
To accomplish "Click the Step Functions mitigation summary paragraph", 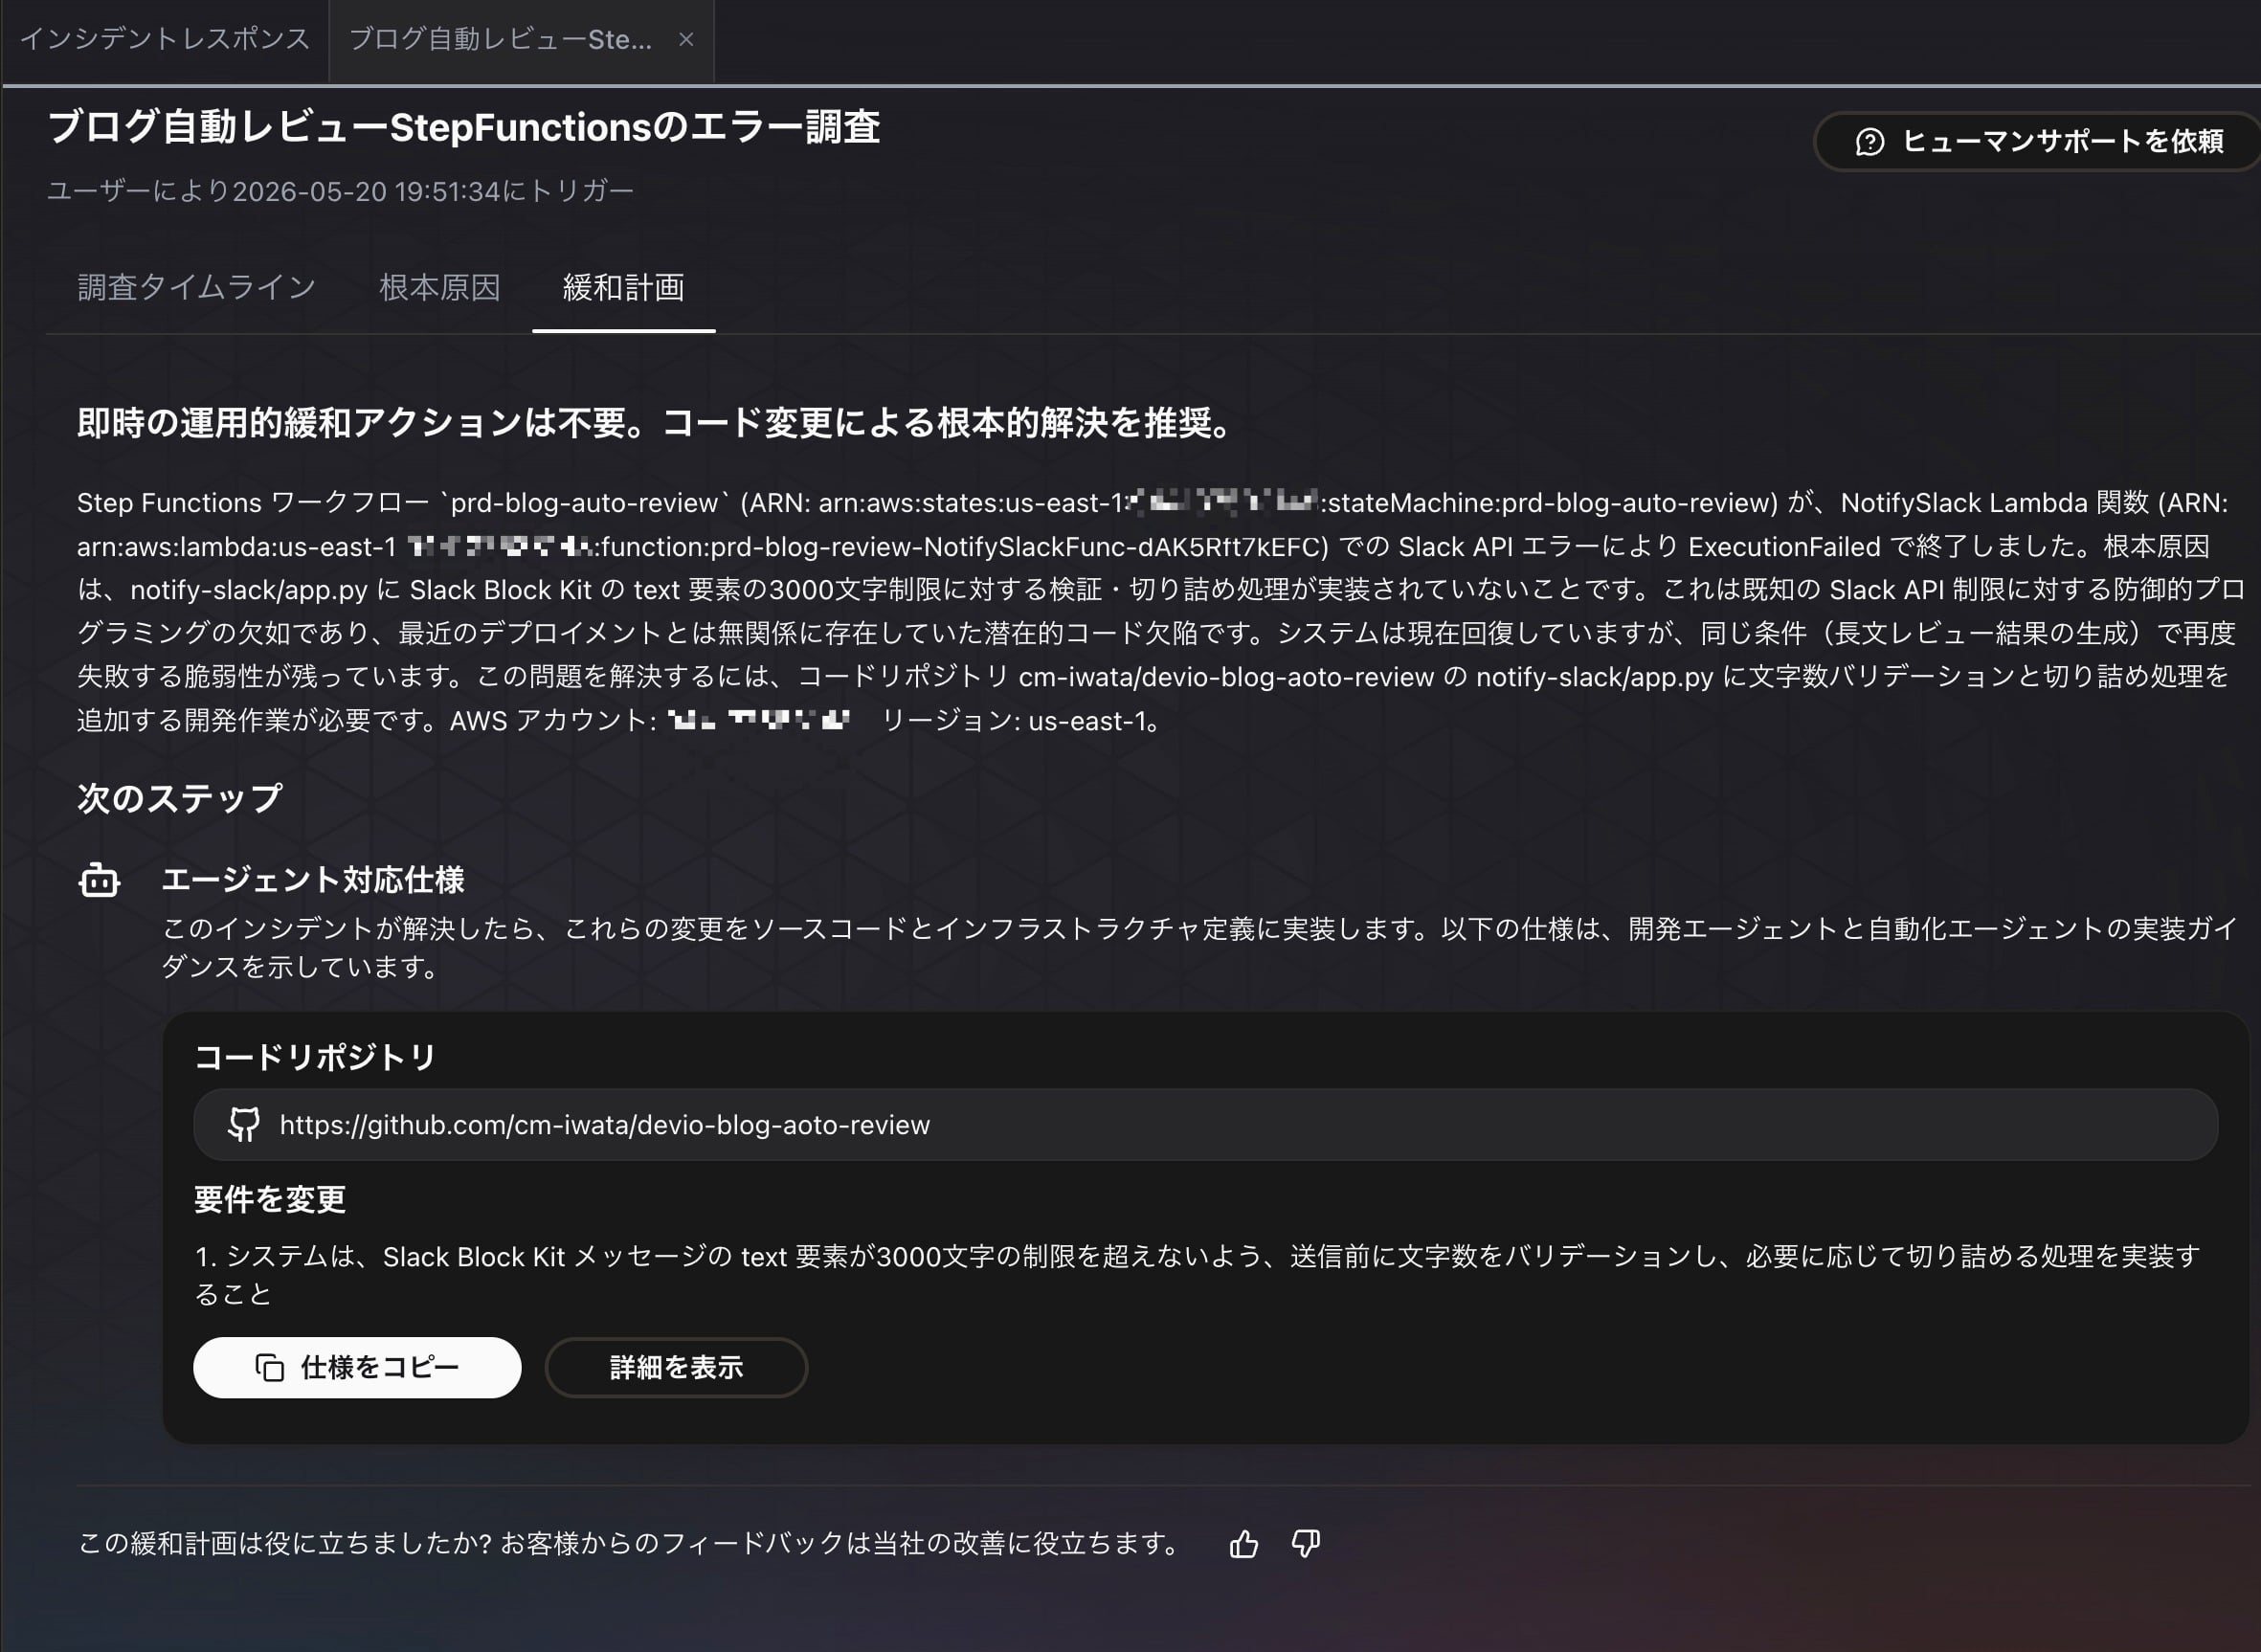I will click(1160, 611).
